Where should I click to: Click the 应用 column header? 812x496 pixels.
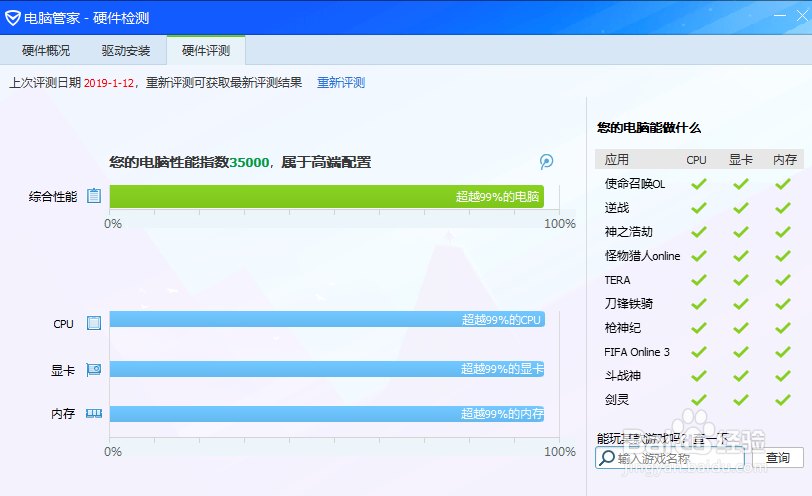[617, 159]
